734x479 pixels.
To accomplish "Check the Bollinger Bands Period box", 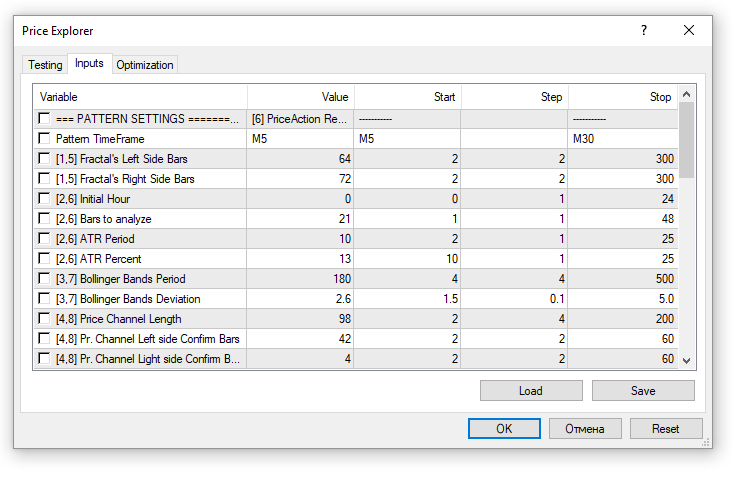I will [x=44, y=279].
